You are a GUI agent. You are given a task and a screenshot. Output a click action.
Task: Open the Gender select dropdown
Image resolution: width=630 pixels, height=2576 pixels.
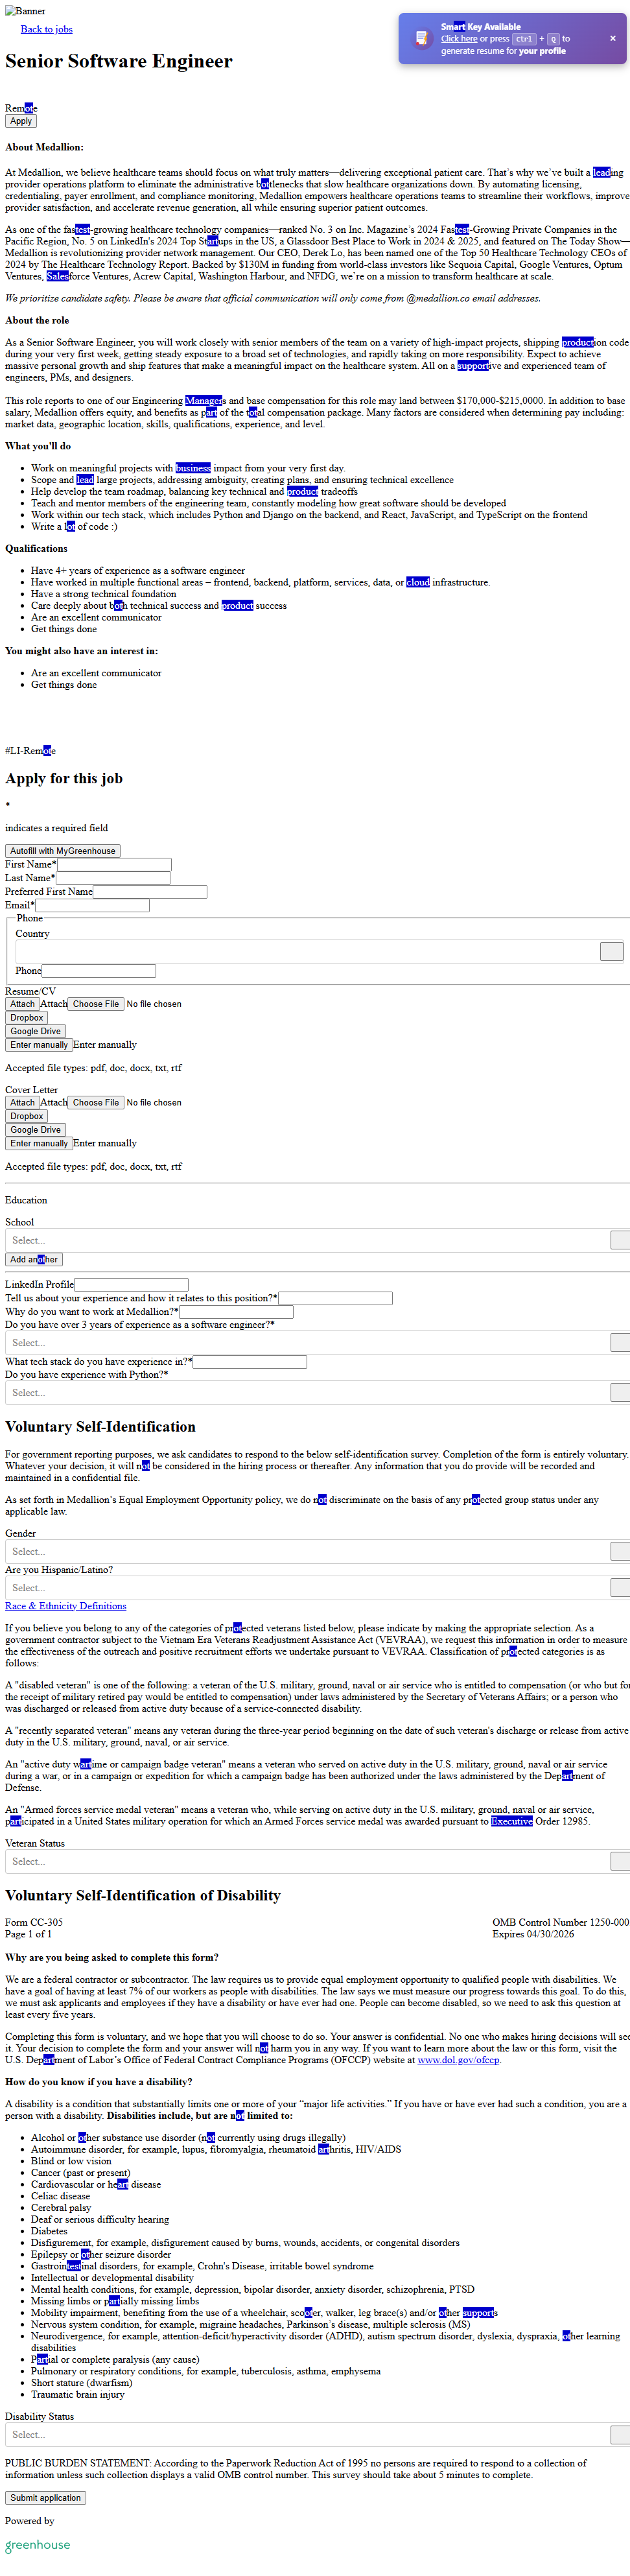619,1551
